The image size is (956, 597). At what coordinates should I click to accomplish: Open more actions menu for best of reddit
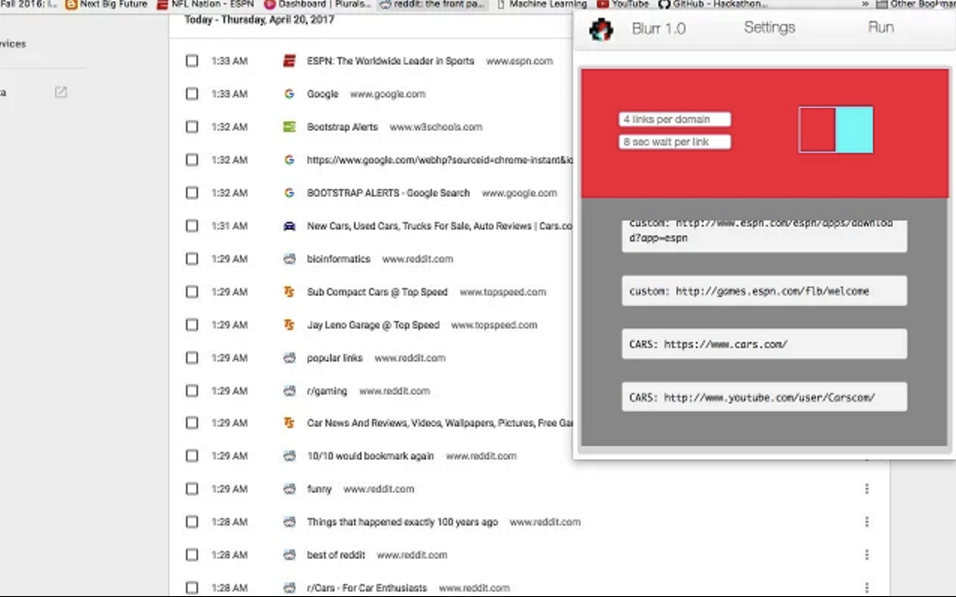[866, 554]
